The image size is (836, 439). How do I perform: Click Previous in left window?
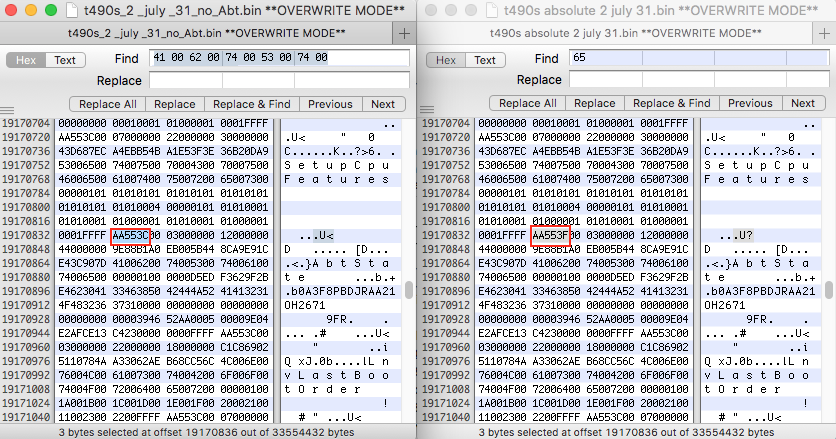(x=331, y=104)
